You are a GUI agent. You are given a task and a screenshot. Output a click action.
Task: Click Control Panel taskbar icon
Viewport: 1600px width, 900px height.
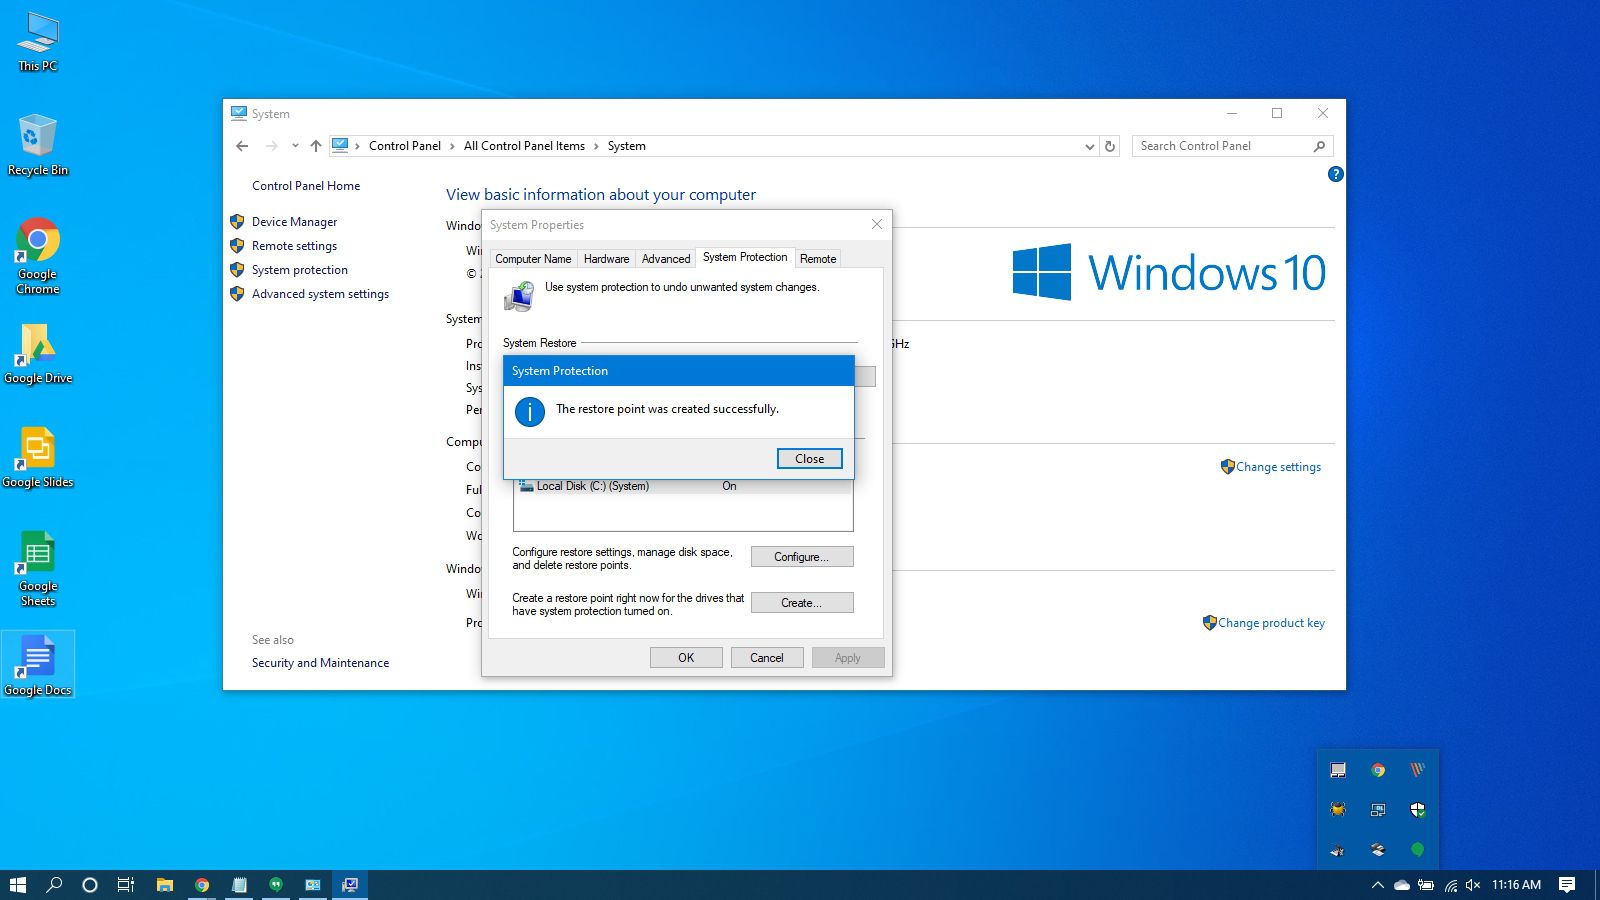click(313, 885)
